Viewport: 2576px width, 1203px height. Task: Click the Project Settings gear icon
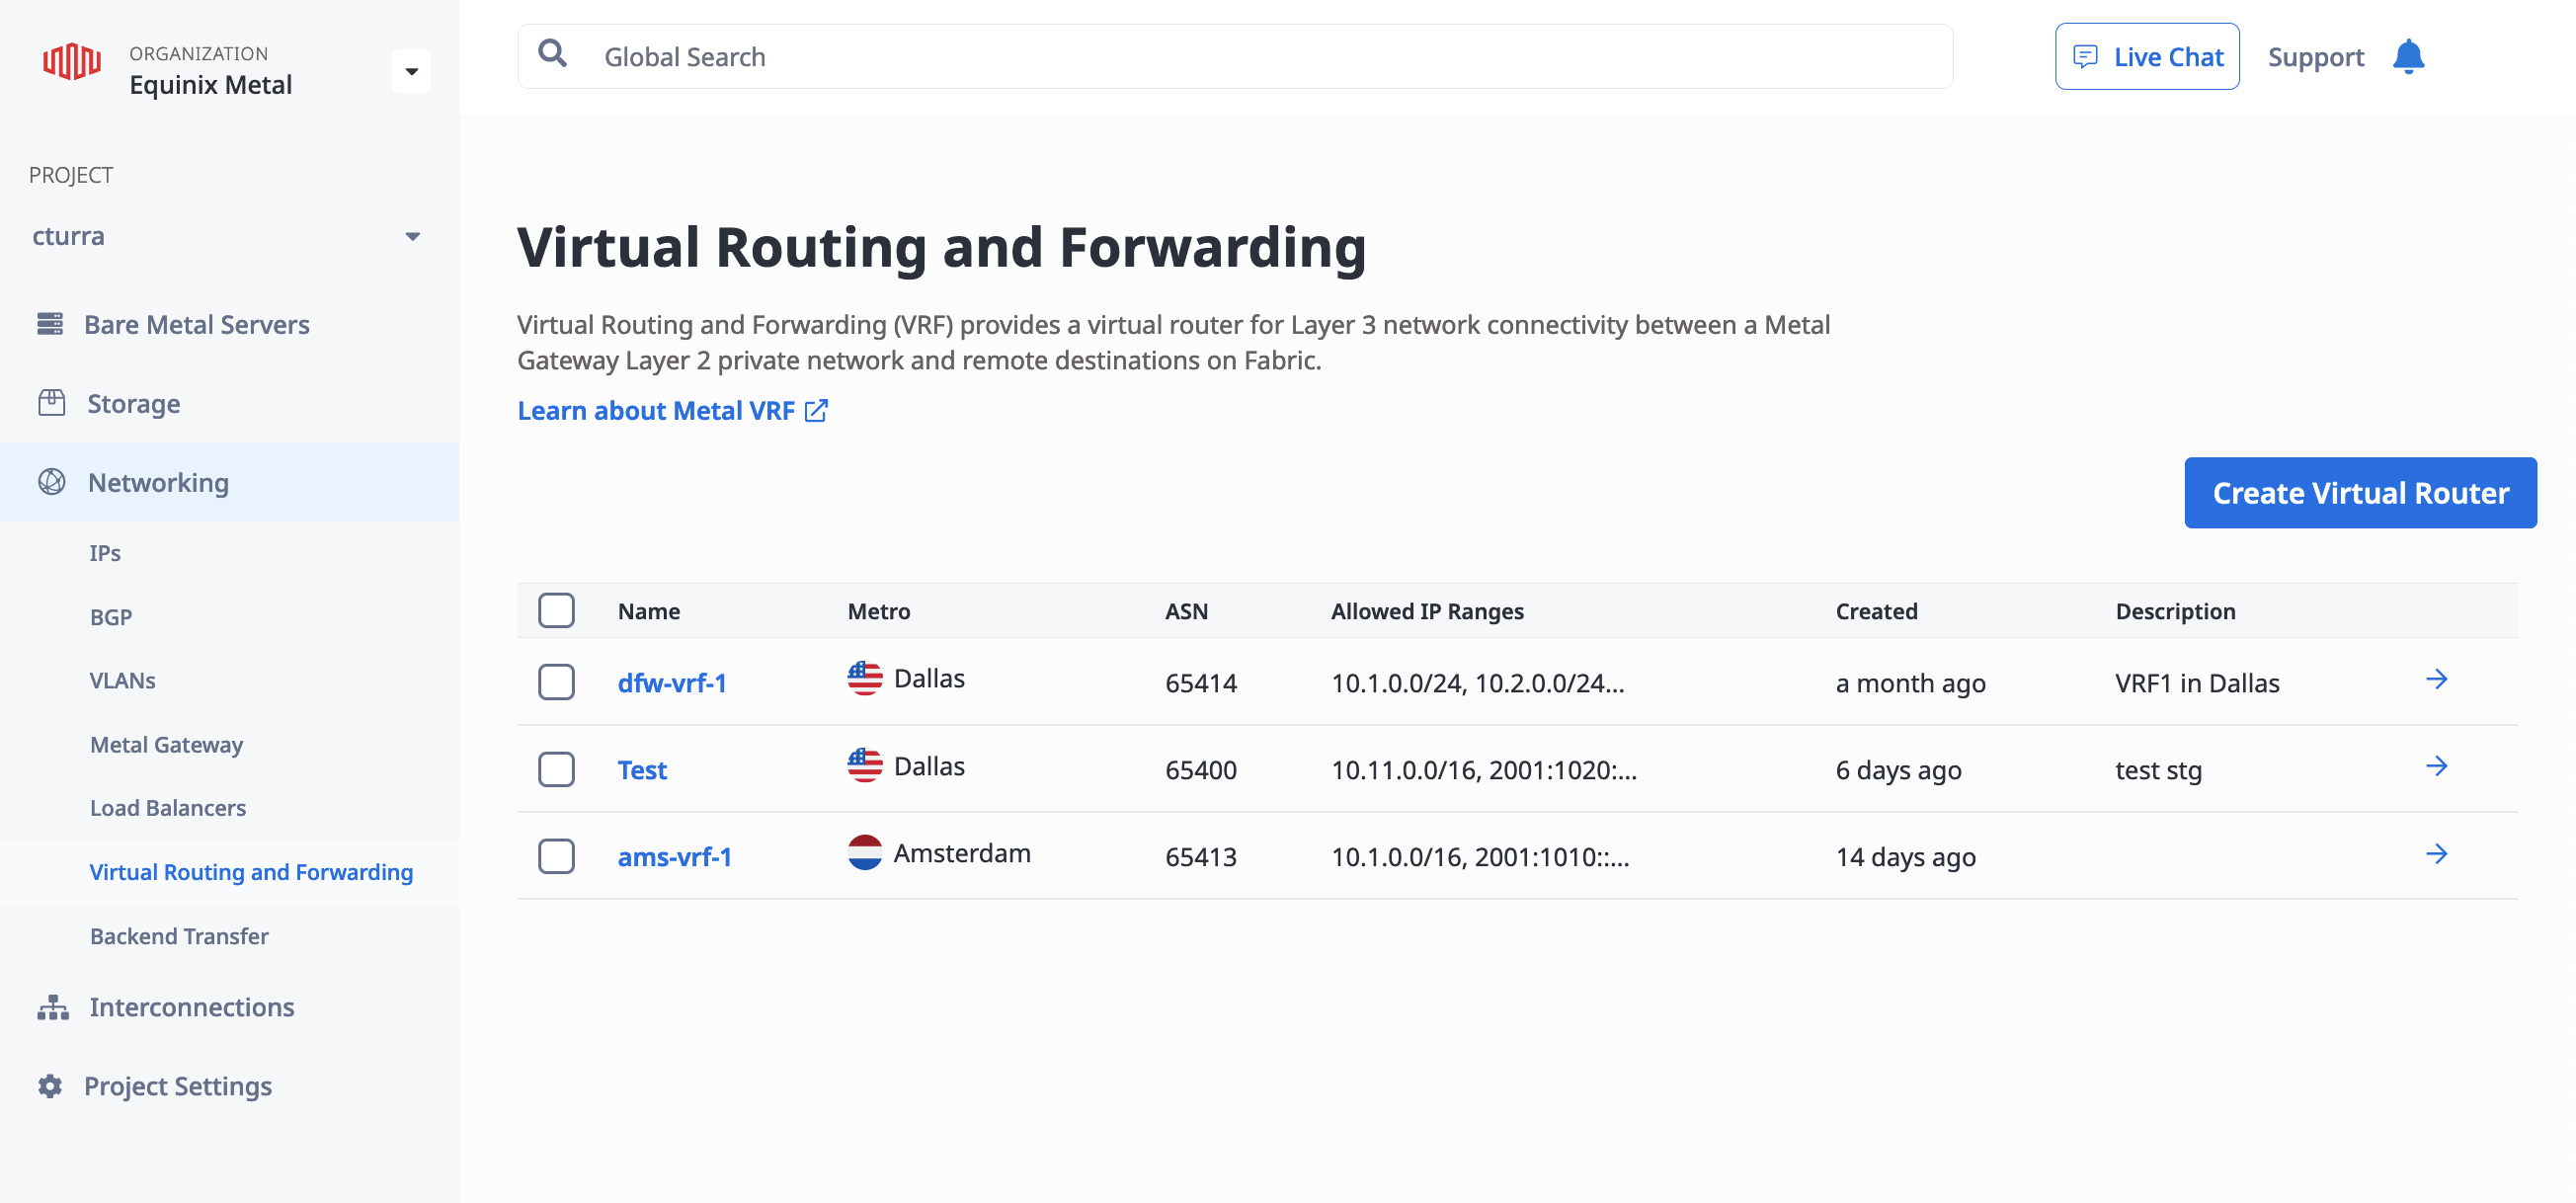[x=50, y=1086]
